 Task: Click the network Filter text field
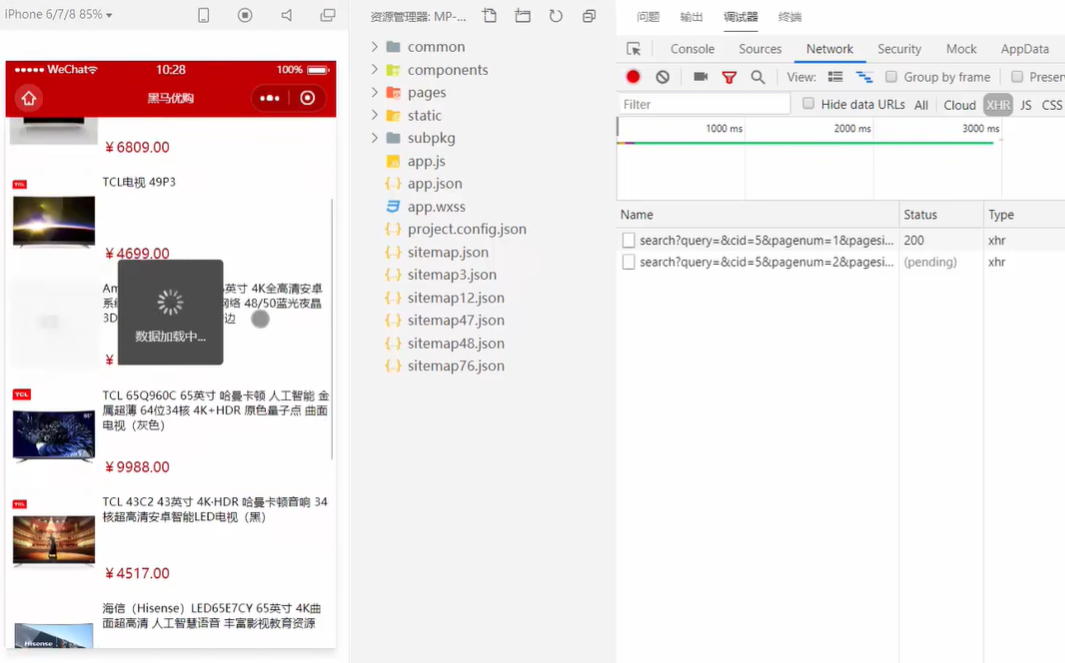coord(704,104)
